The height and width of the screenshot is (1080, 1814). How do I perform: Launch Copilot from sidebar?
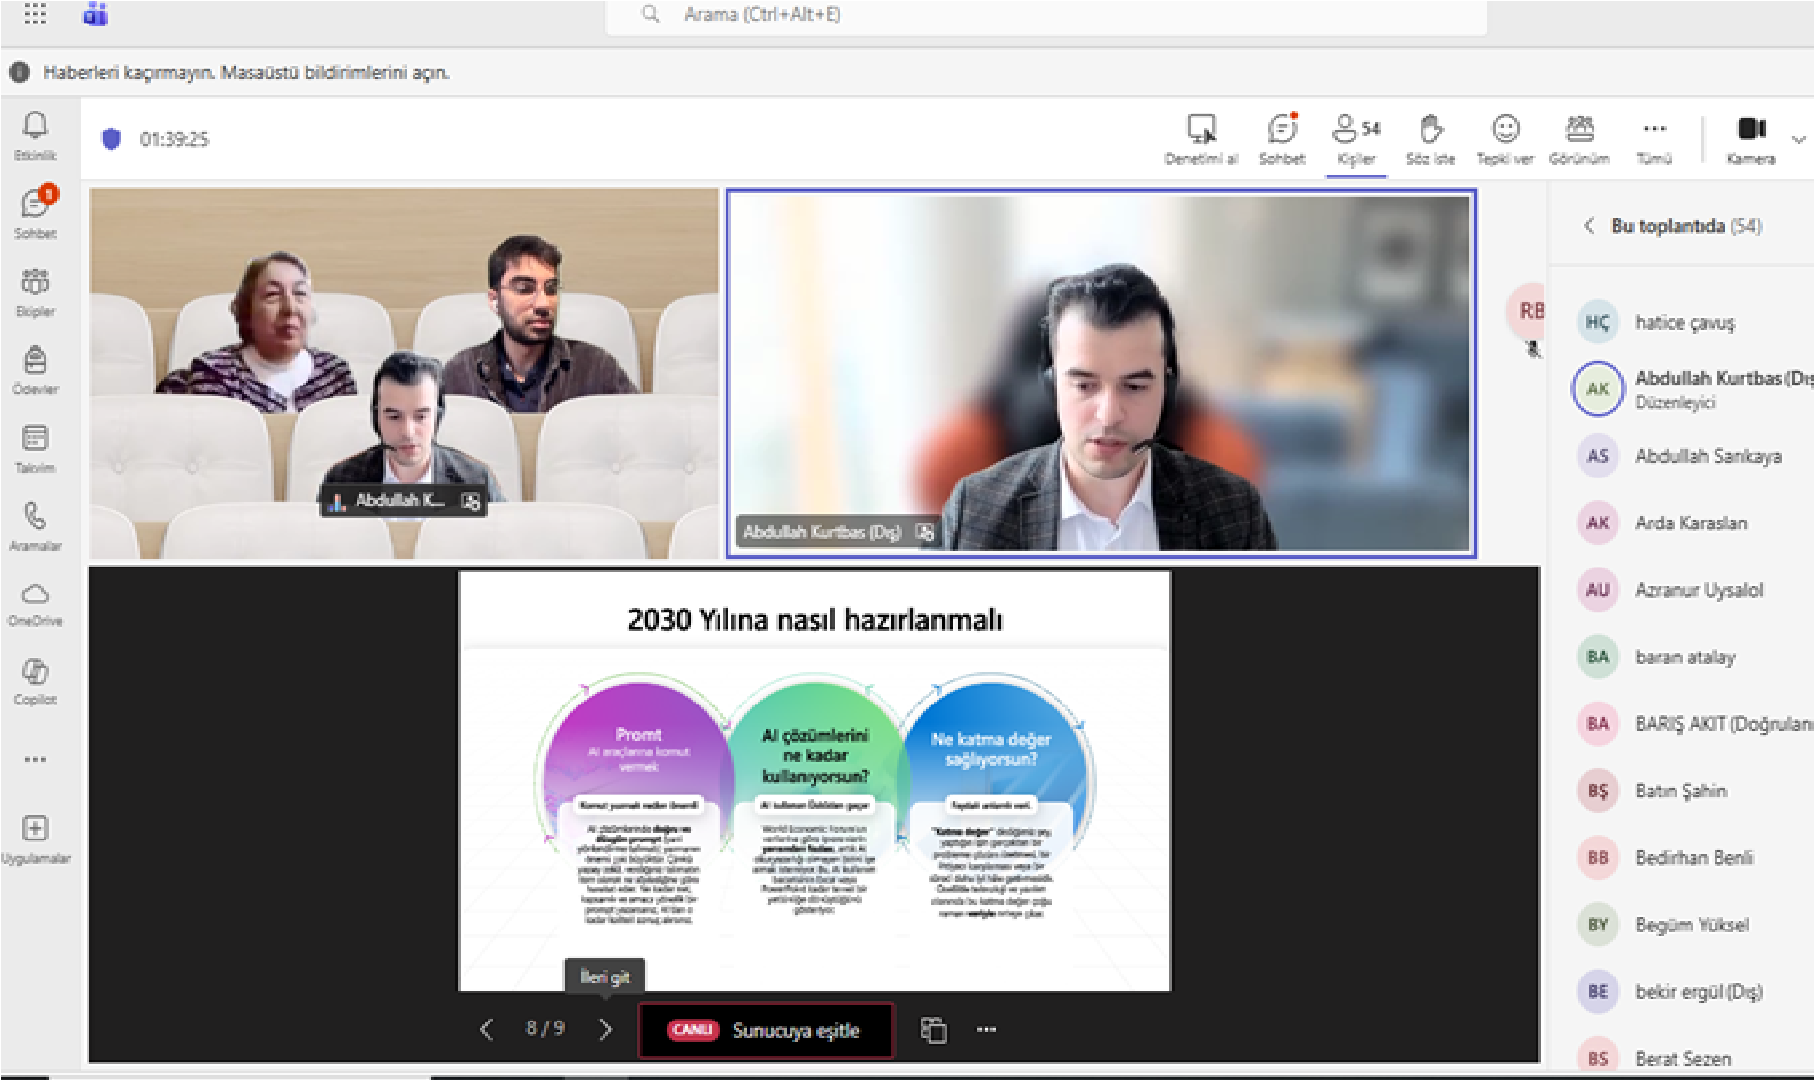[35, 680]
